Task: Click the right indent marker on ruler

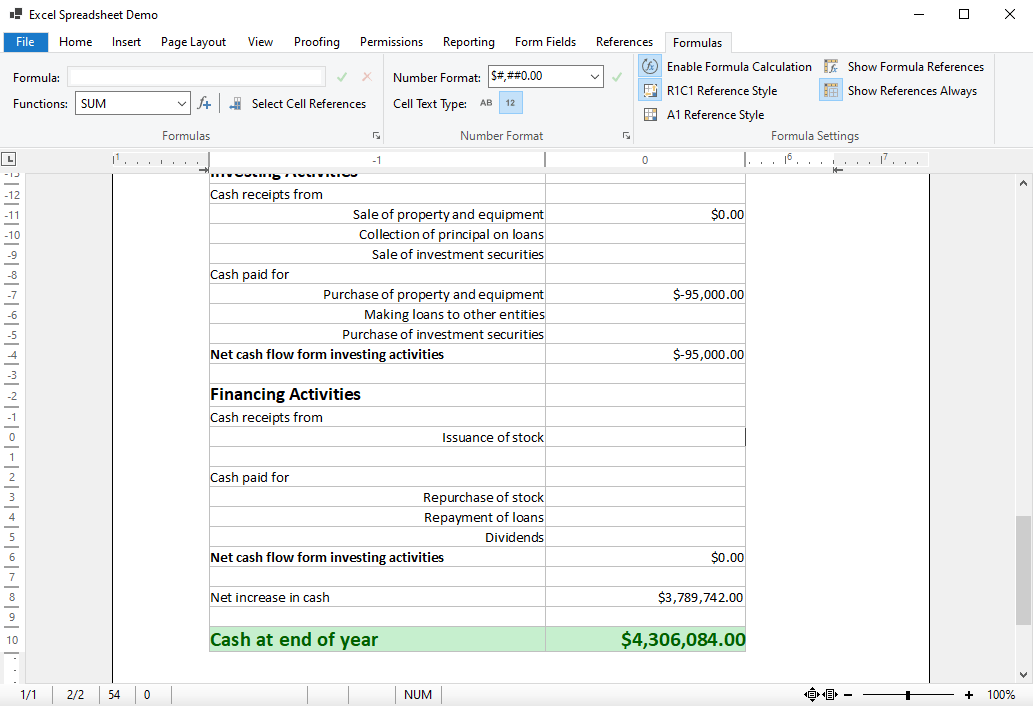Action: pos(837,170)
